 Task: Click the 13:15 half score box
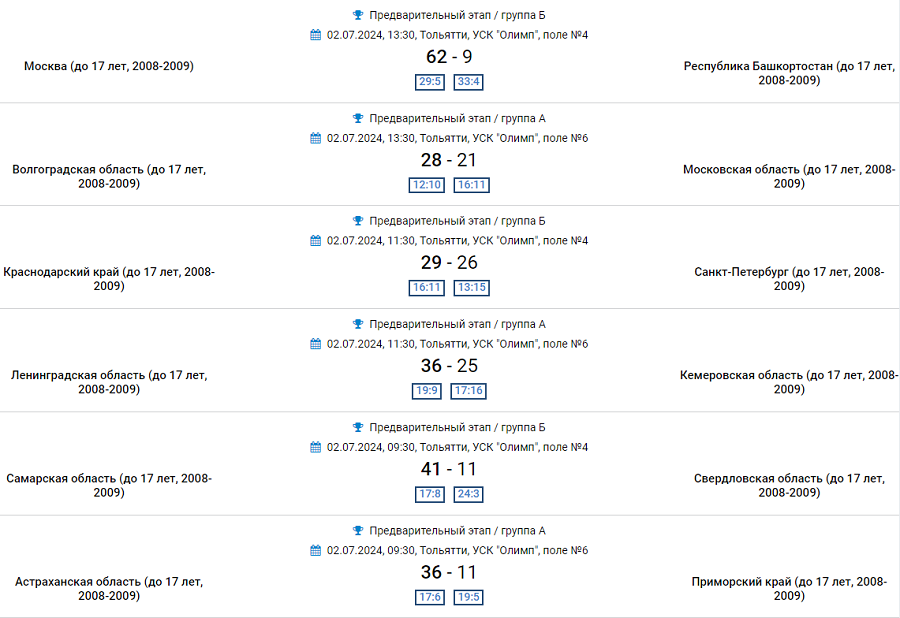[471, 288]
